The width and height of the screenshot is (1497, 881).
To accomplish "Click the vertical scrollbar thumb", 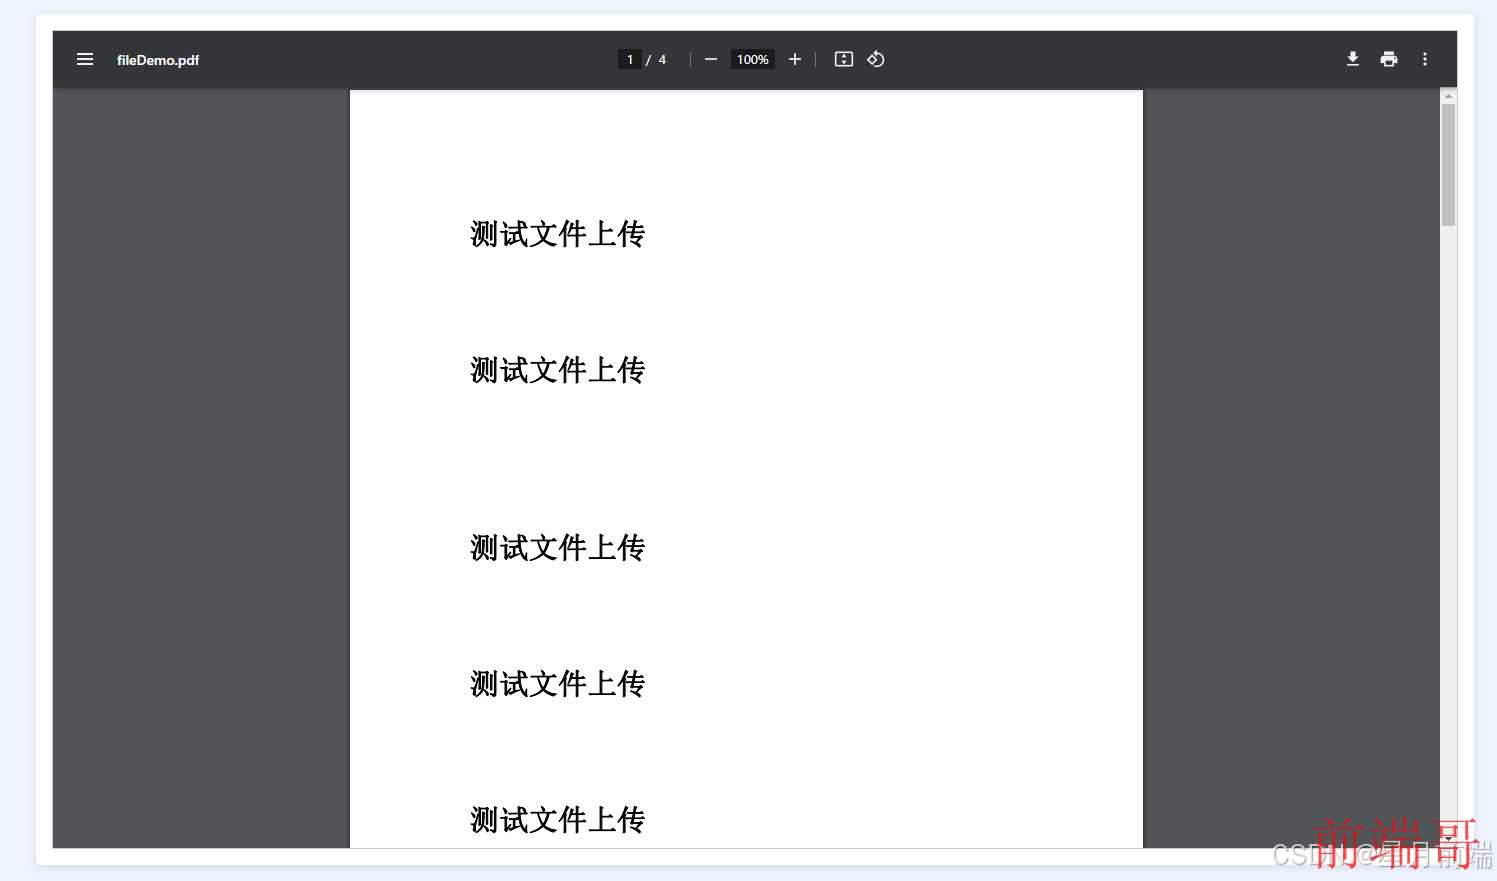I will pos(1448,165).
